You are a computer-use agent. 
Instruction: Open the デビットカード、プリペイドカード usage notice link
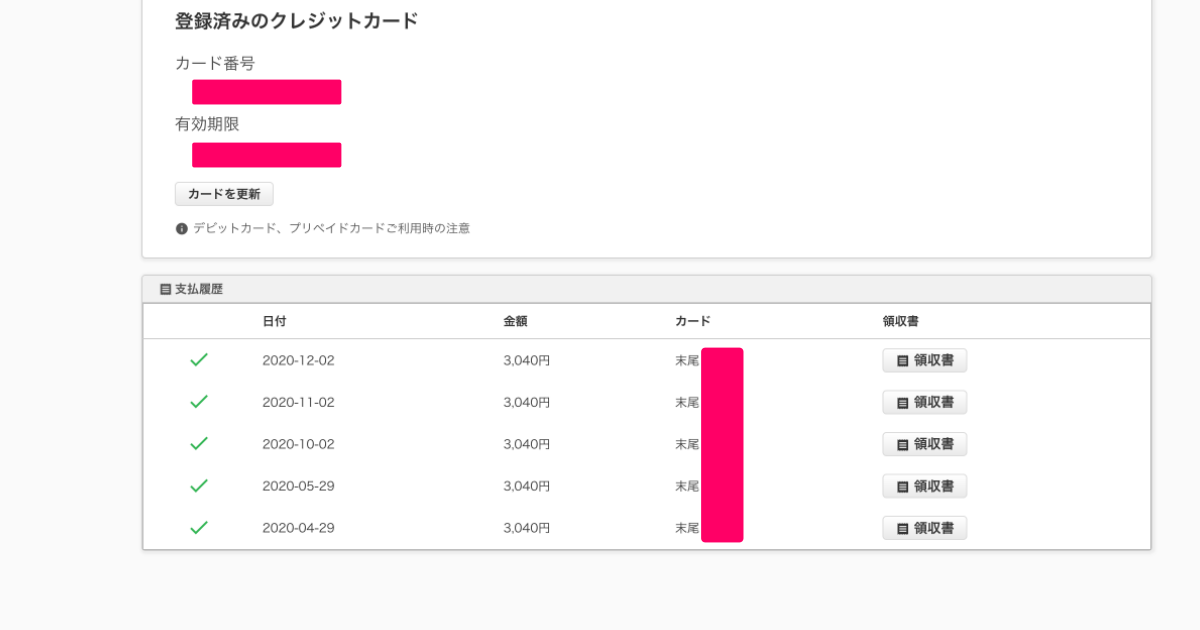[331, 228]
